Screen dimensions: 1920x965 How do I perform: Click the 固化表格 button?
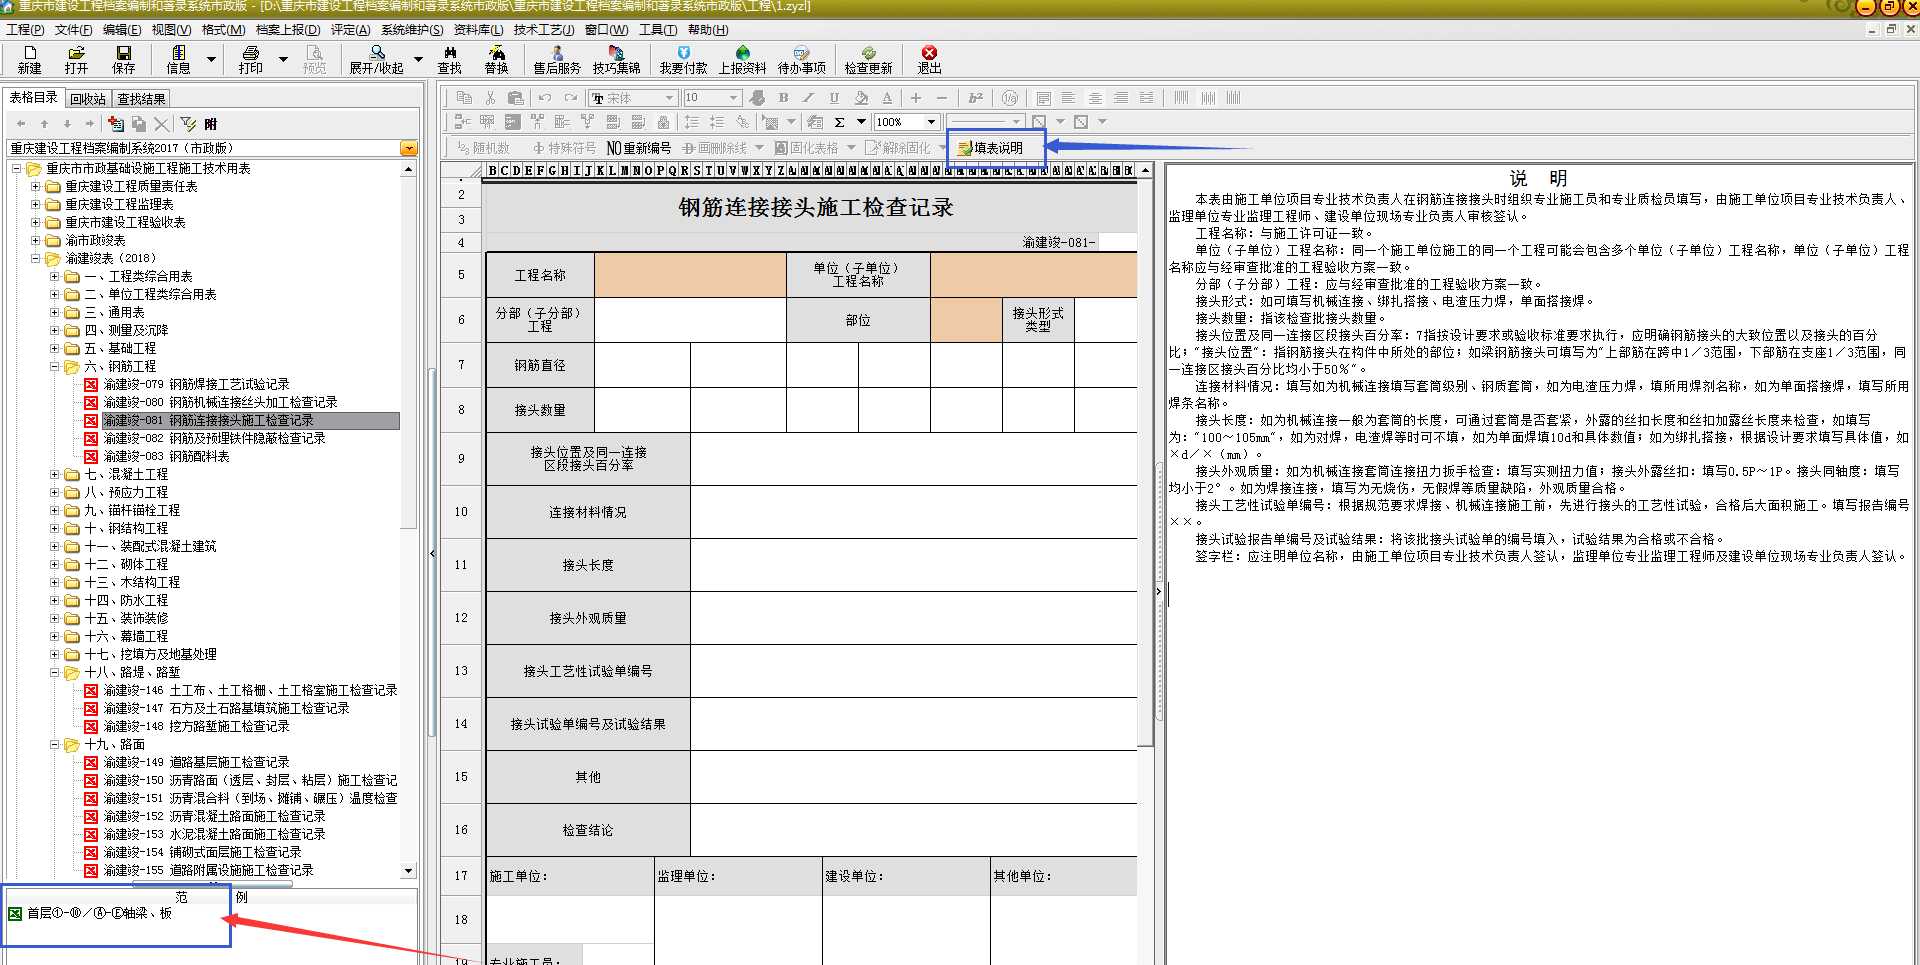pyautogui.click(x=807, y=148)
